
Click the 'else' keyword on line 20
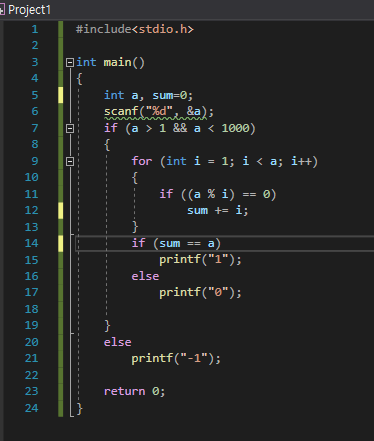(117, 342)
